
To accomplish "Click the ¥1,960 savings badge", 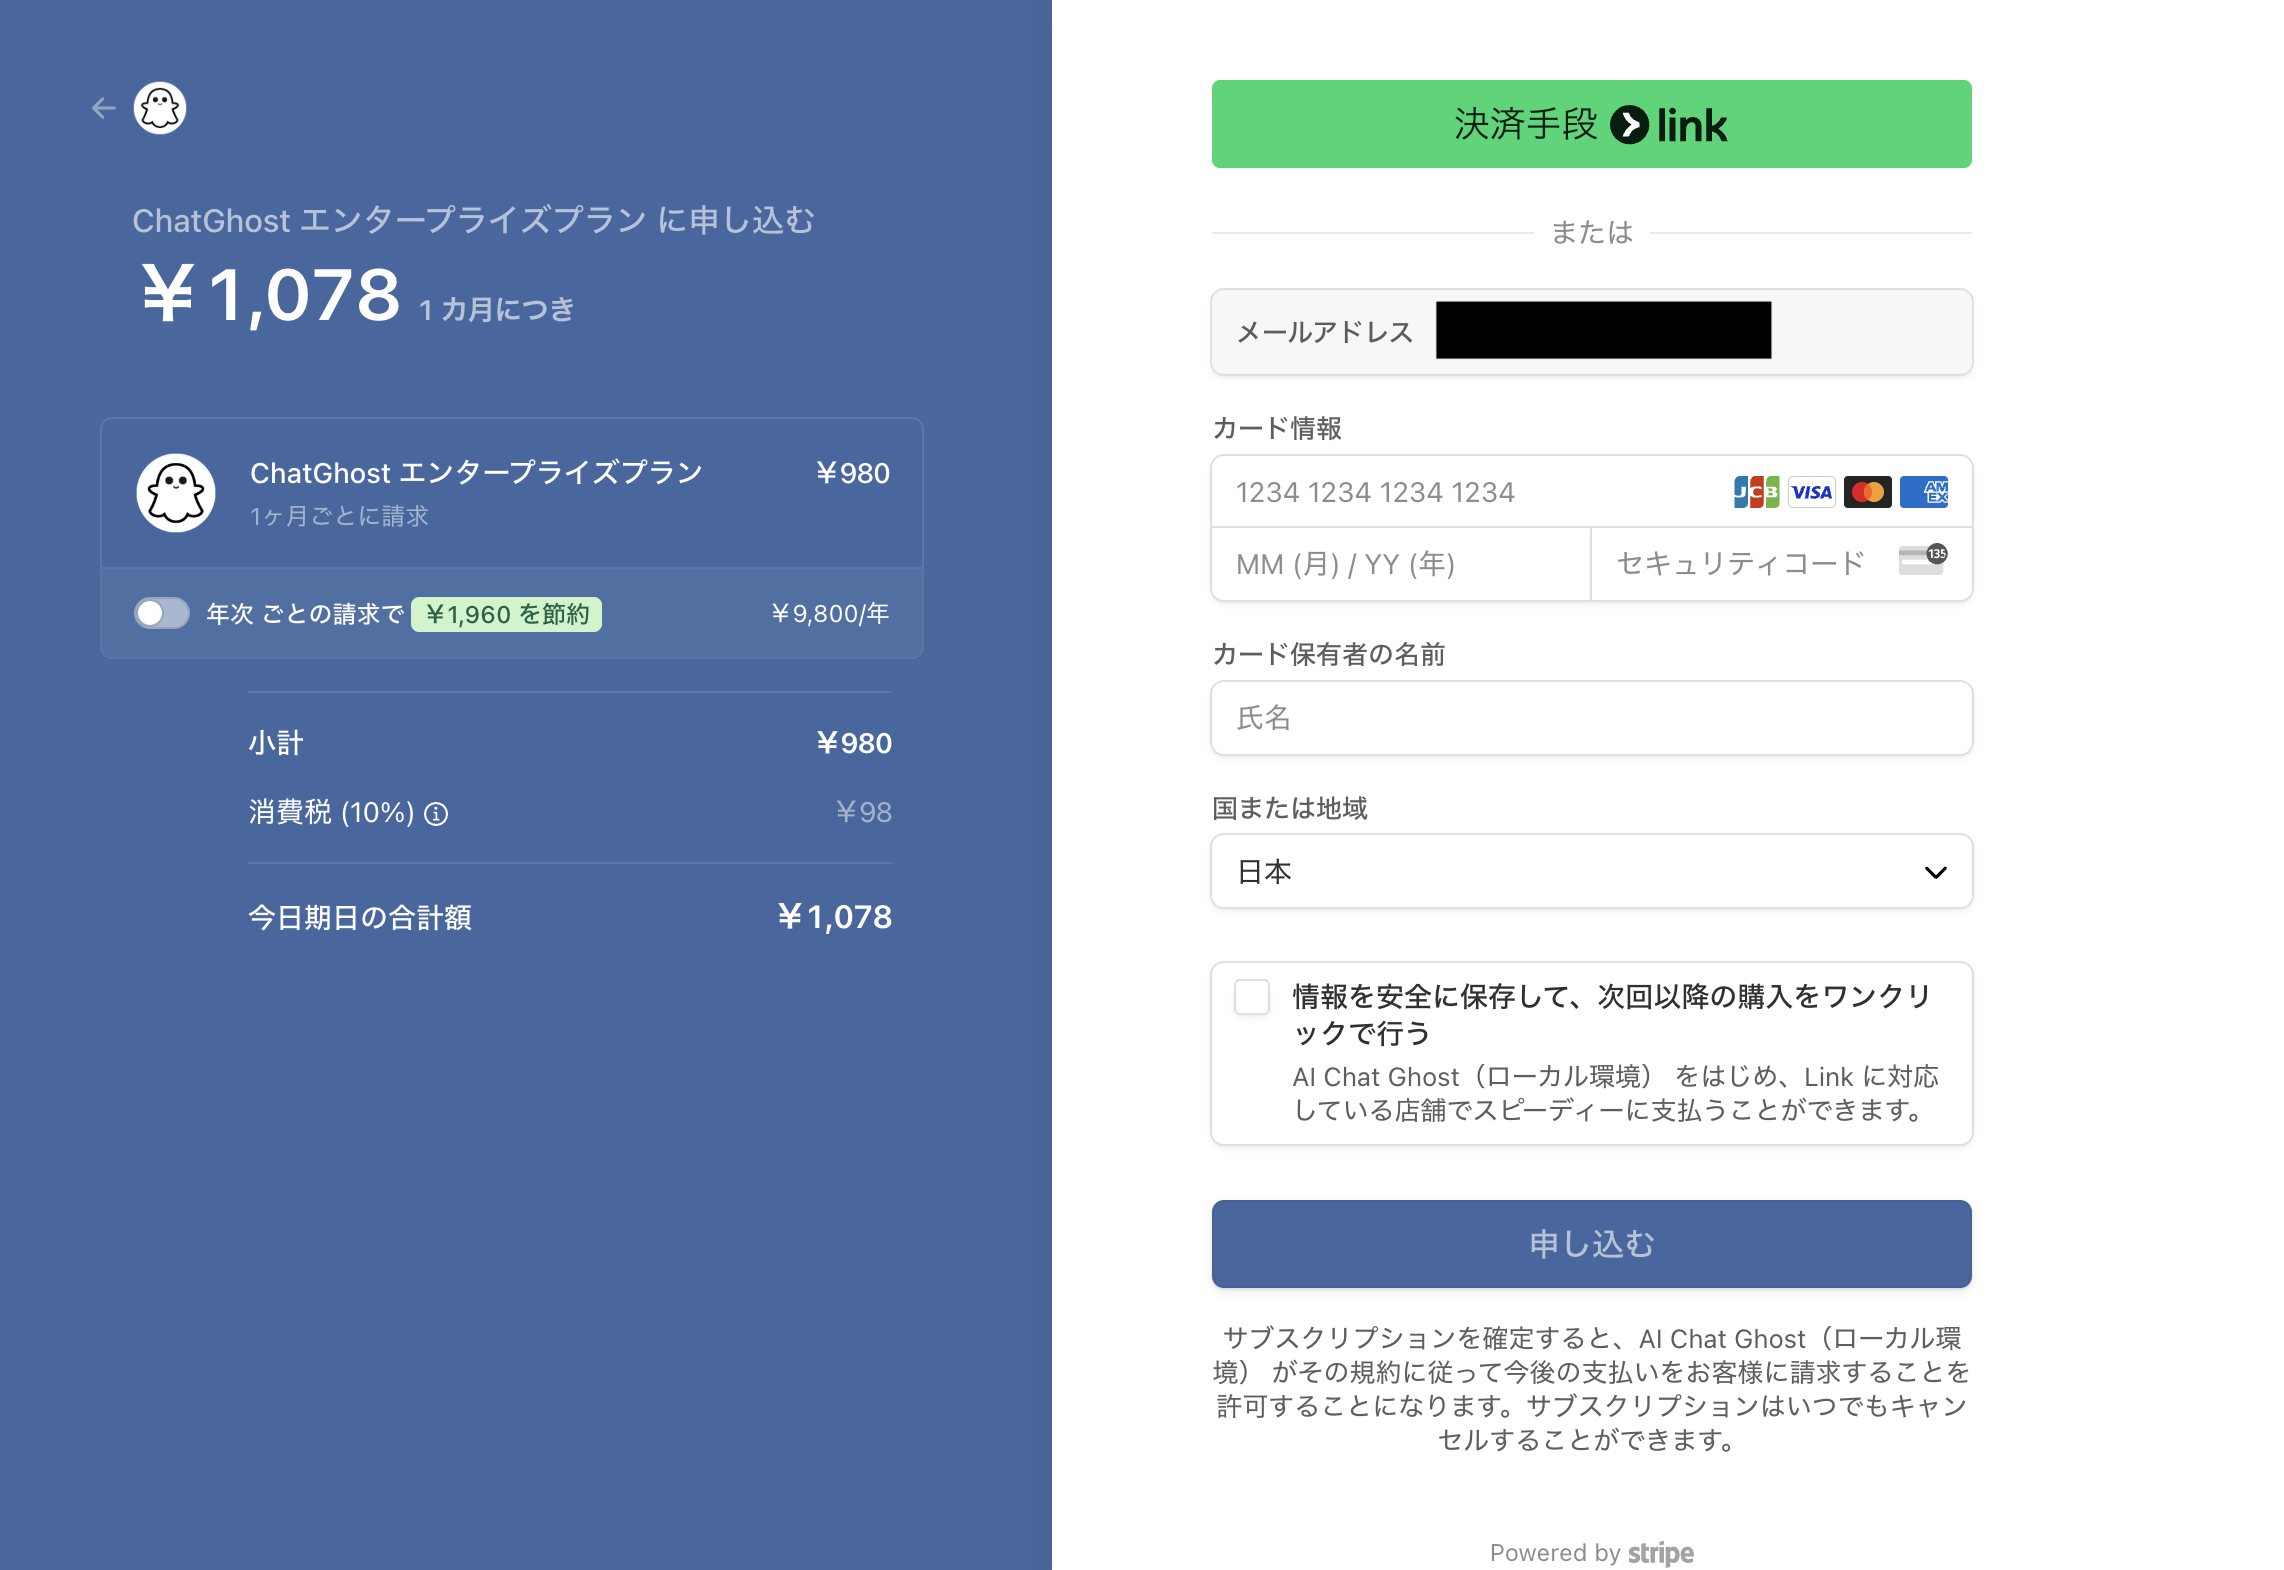I will (x=507, y=614).
